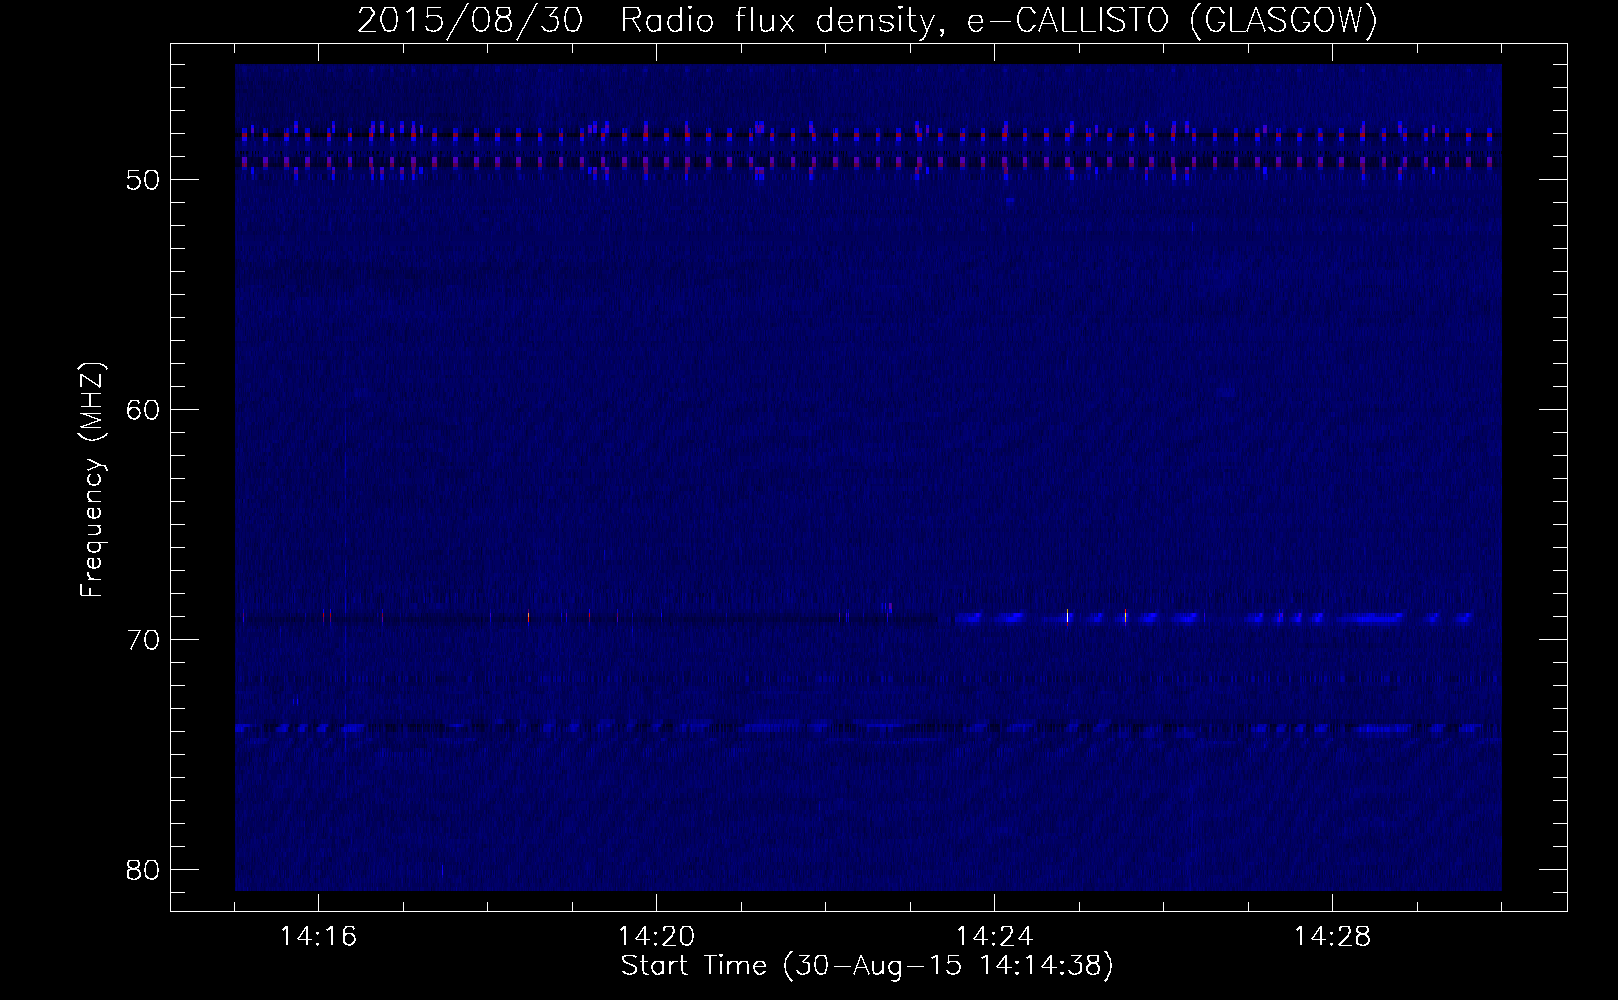Select the 60 frequency tick label
Screen dimensions: 1618x1000
[145, 410]
